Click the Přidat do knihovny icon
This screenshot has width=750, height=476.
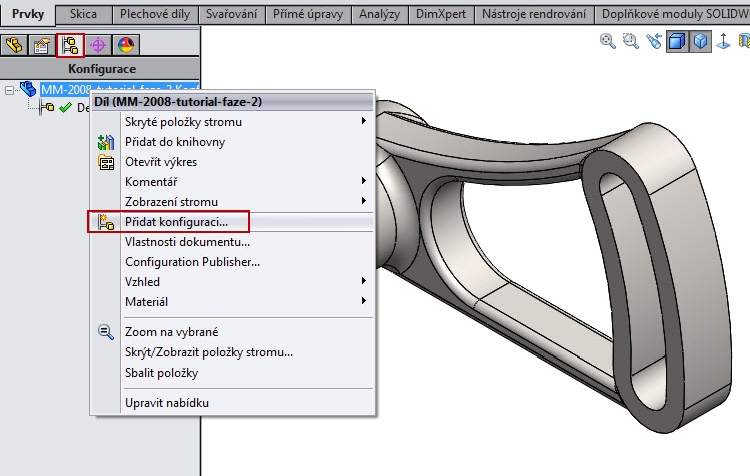click(x=106, y=142)
